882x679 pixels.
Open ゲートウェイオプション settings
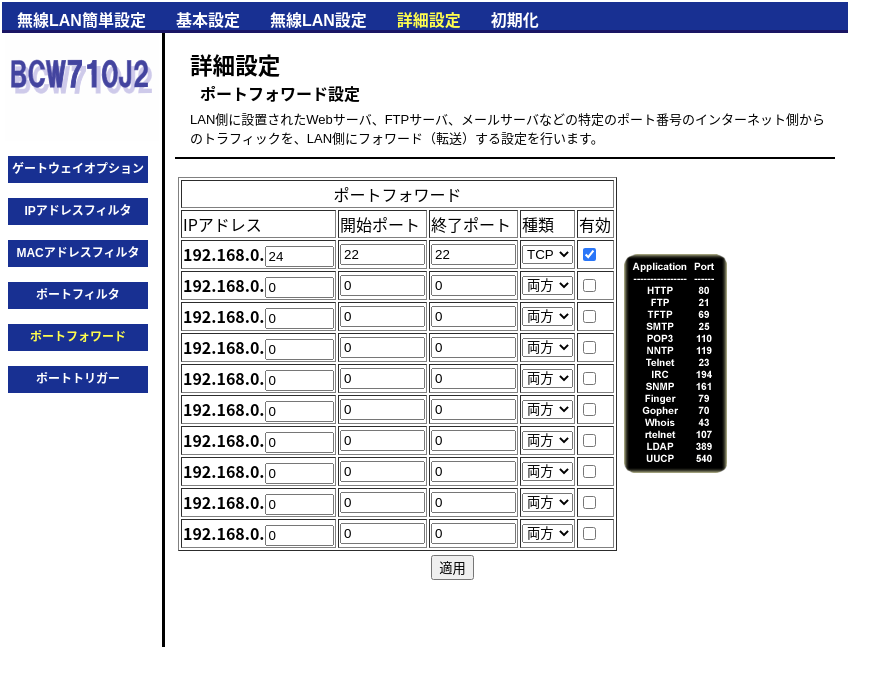pos(77,169)
